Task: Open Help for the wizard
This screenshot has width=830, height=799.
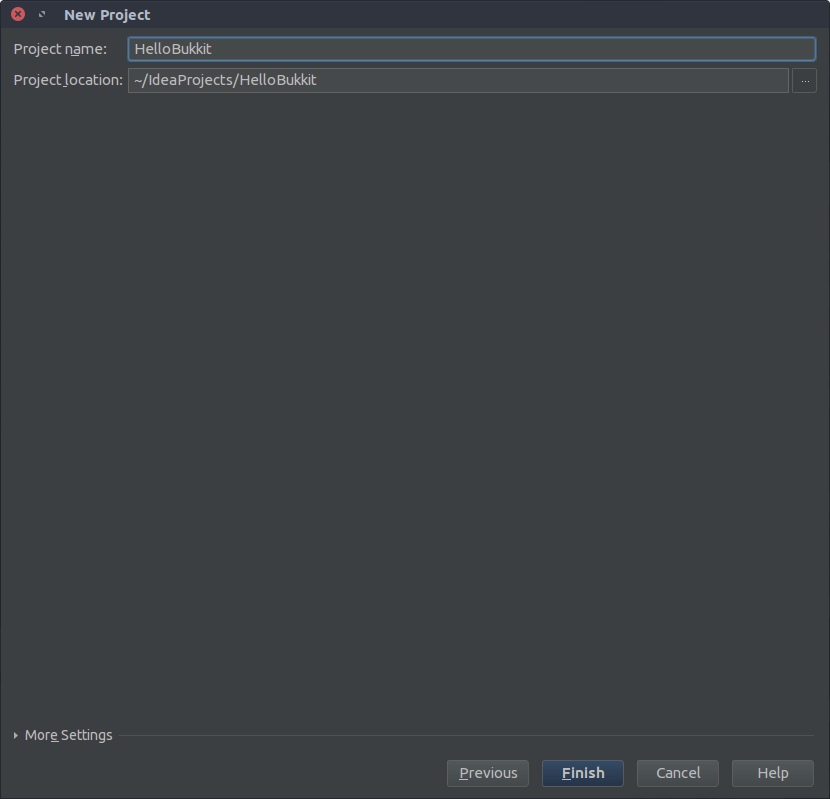Action: pyautogui.click(x=772, y=773)
